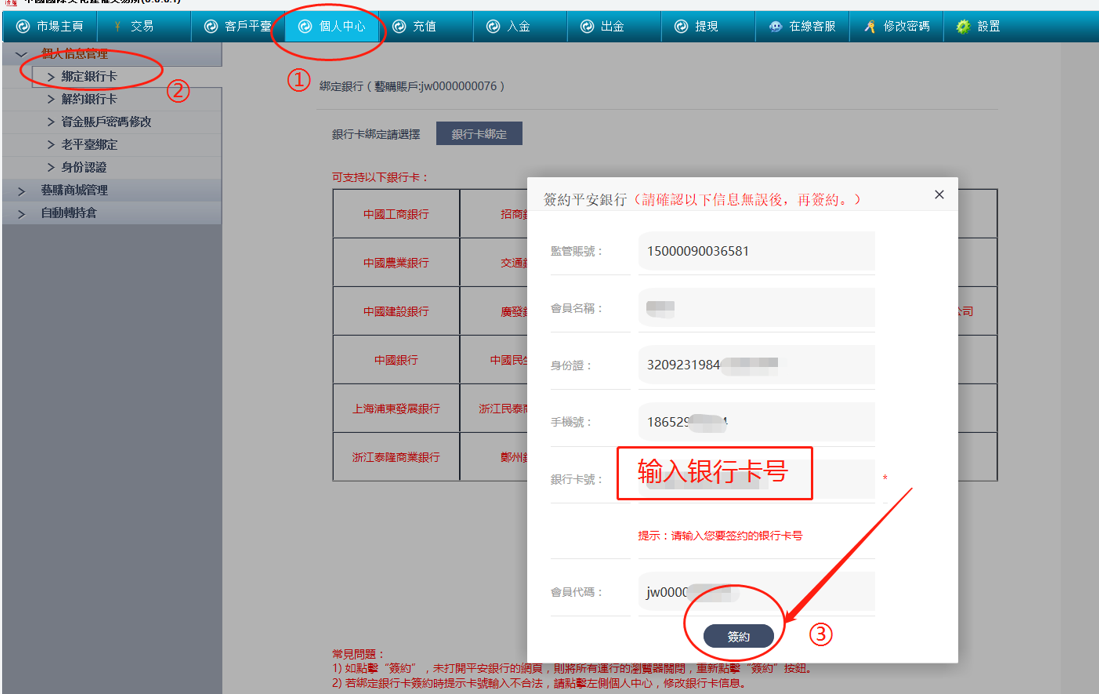
Task: Click the 修改密碼 key icon
Action: point(870,27)
